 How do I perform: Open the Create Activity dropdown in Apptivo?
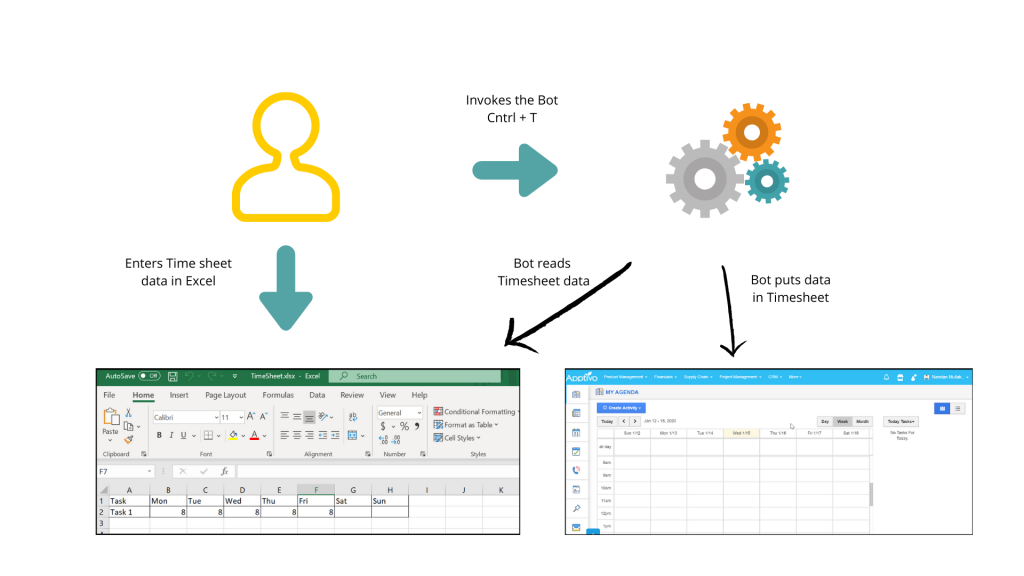tap(621, 408)
